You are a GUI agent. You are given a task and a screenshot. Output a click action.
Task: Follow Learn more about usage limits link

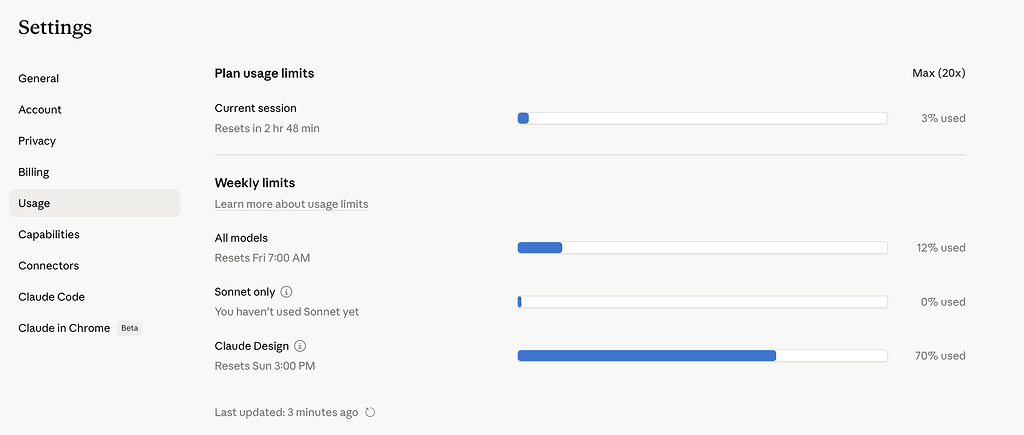tap(291, 204)
